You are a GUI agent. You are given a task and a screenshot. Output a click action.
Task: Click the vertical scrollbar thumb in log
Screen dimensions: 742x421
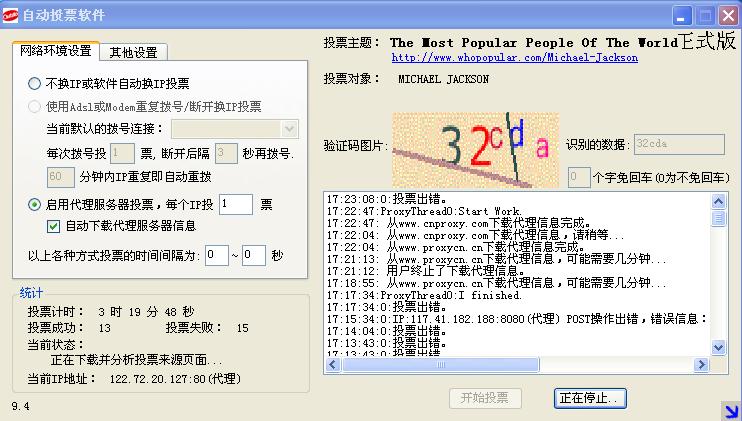coord(718,218)
